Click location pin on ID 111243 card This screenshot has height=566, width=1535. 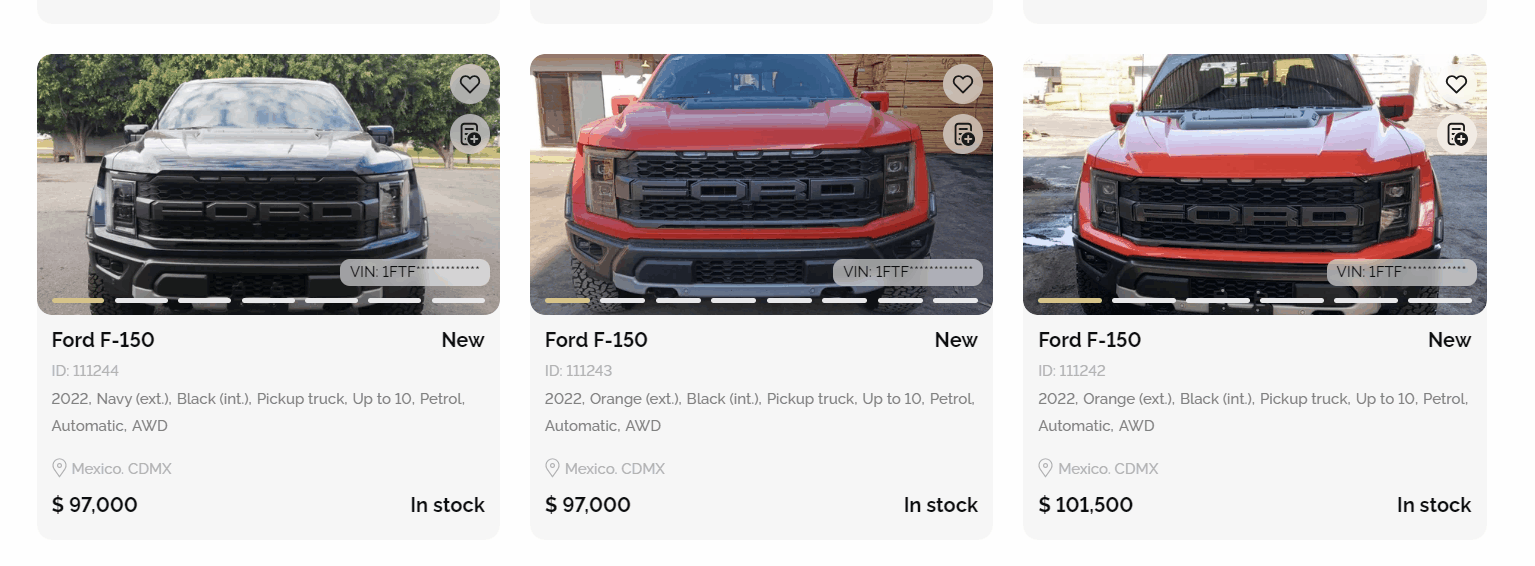coord(552,468)
